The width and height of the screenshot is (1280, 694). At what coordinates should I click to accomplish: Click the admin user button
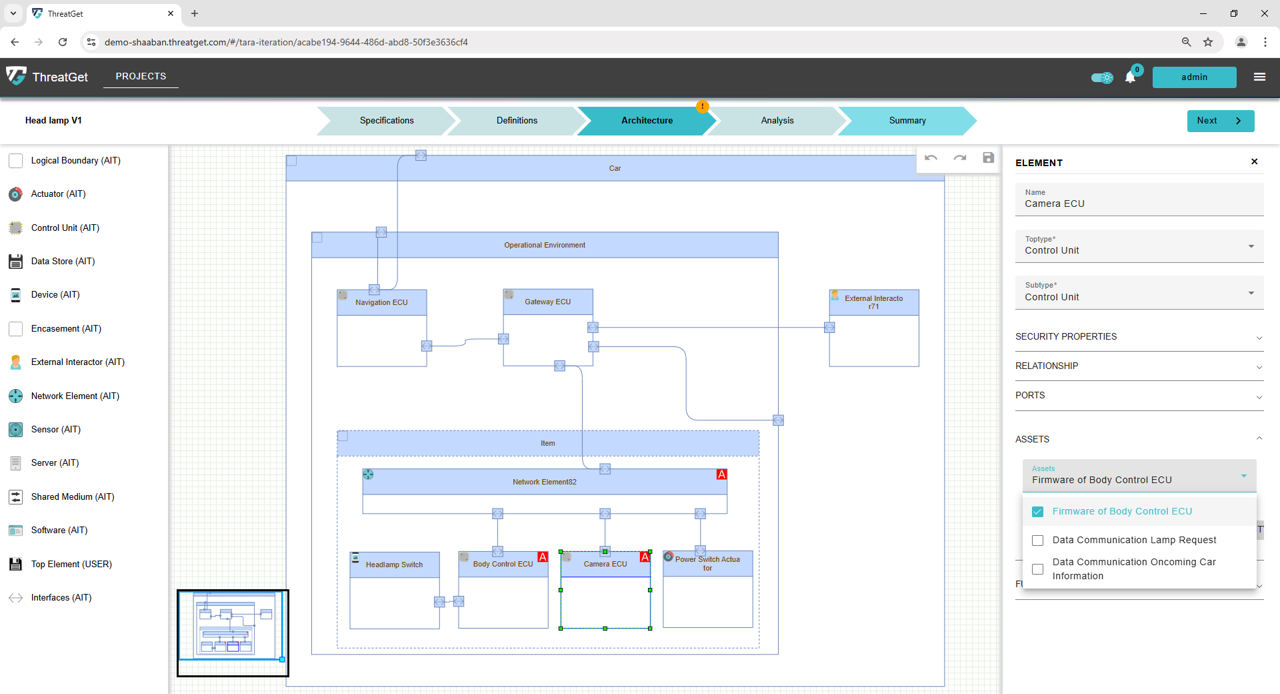pyautogui.click(x=1194, y=77)
